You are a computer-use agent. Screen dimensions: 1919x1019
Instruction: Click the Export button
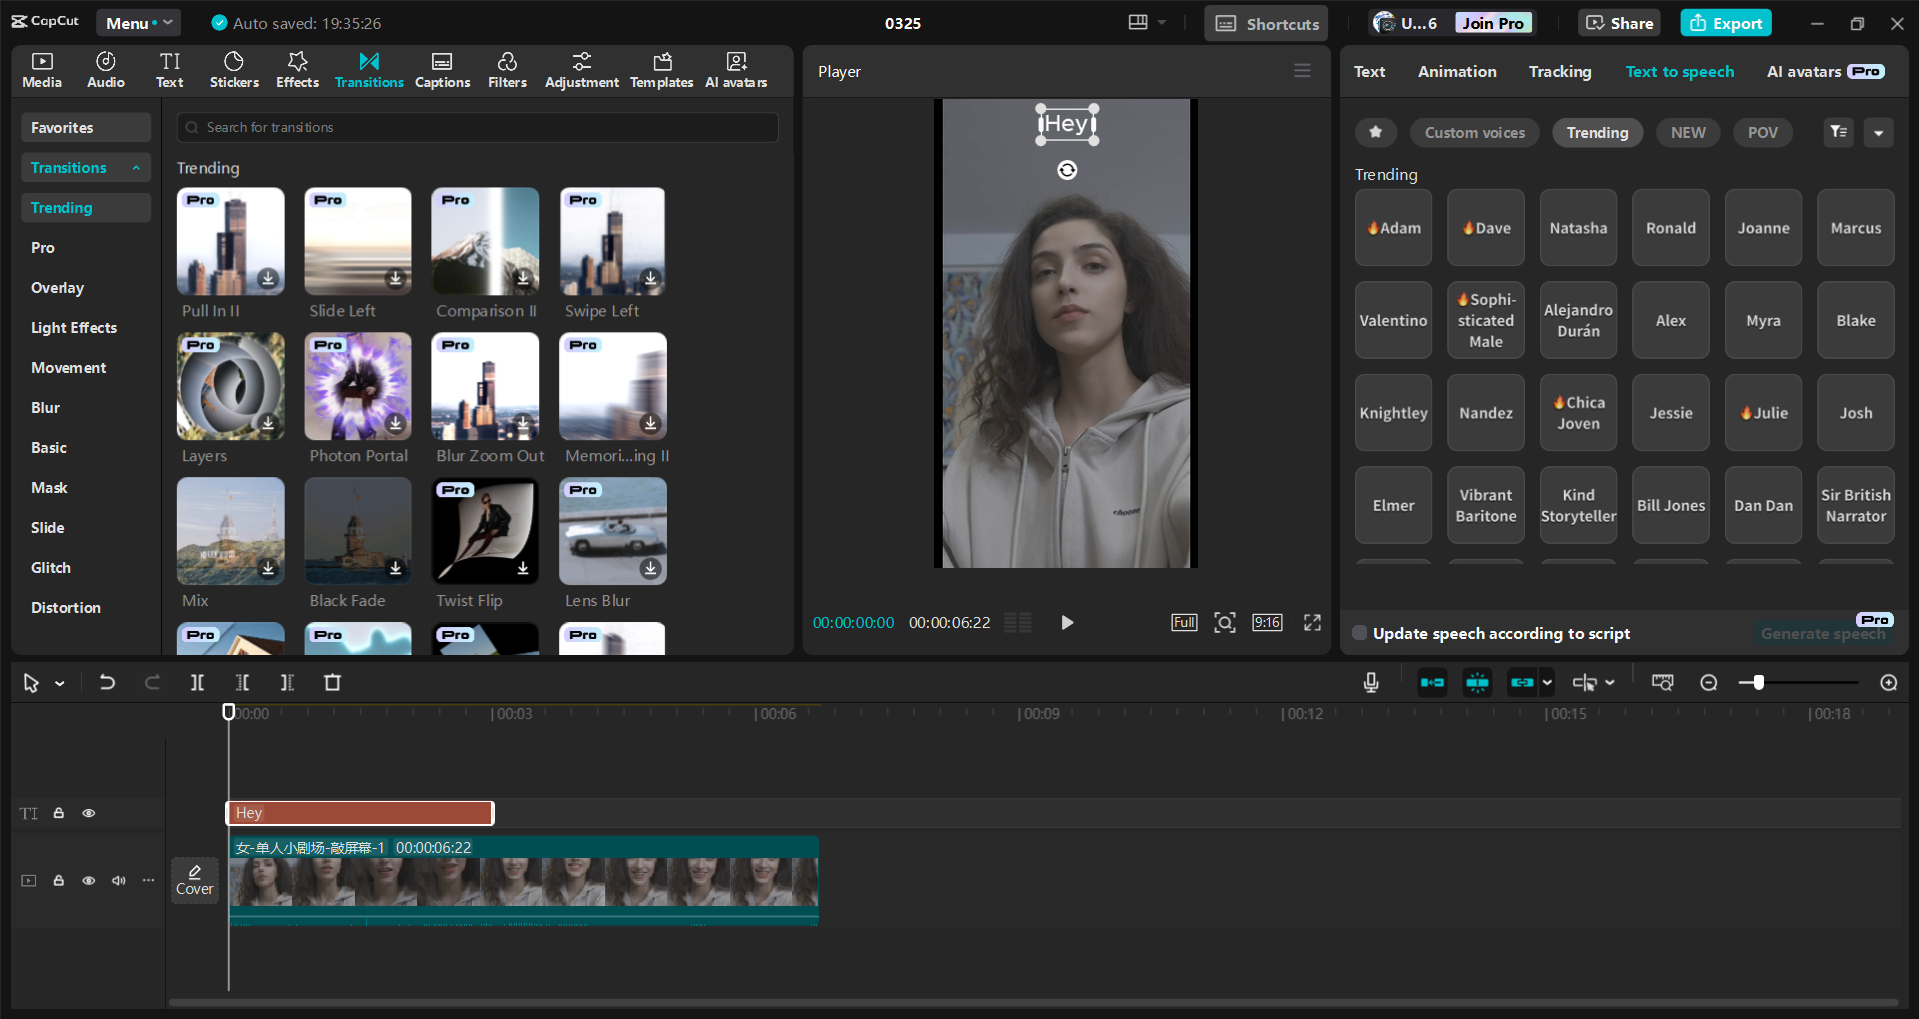[x=1725, y=22]
